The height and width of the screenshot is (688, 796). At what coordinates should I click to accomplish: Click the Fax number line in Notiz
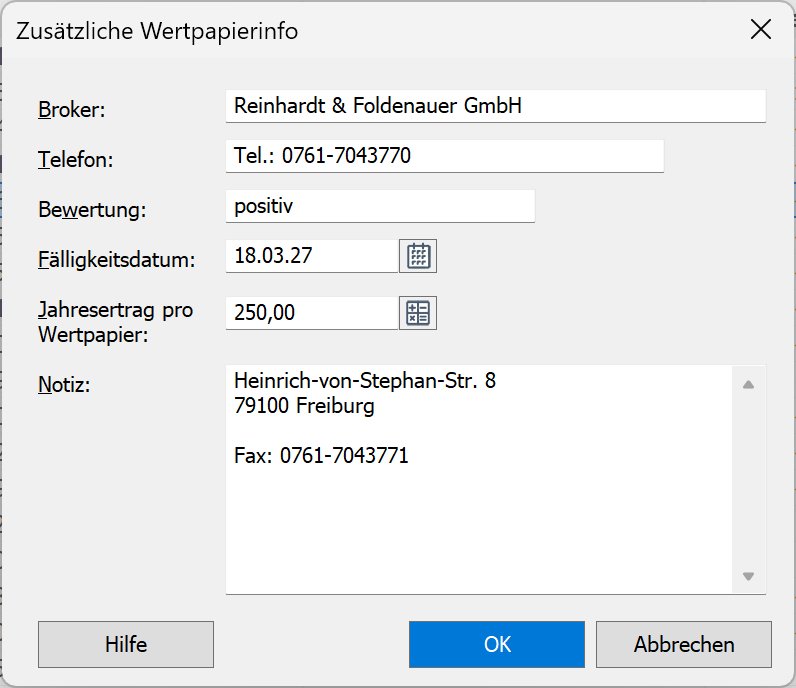click(x=320, y=456)
